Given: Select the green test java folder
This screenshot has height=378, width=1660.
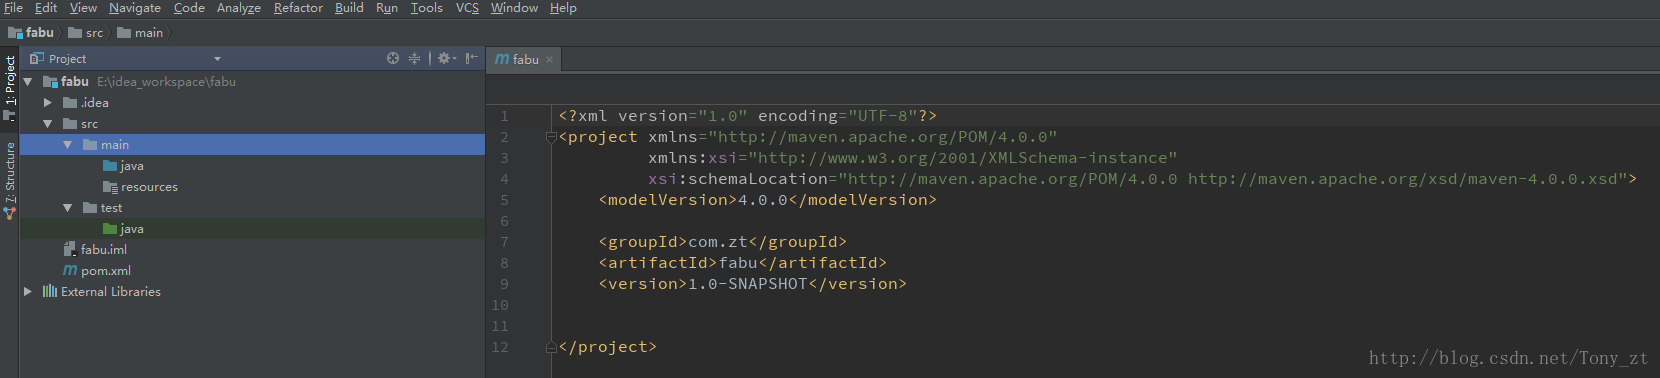Looking at the screenshot, I should pyautogui.click(x=123, y=229).
